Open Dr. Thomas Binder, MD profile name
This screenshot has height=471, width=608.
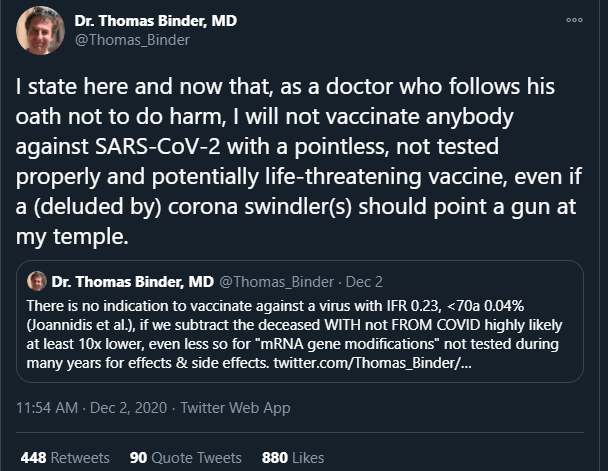click(155, 21)
